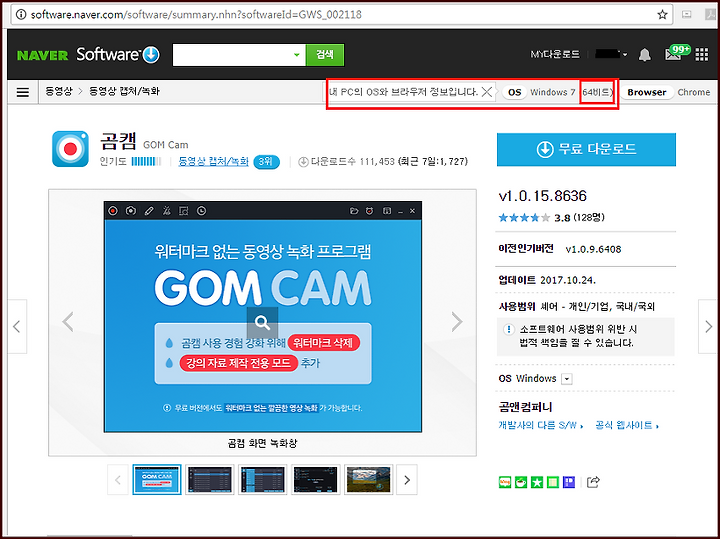
Task: Click the green 검색 search button
Action: click(x=325, y=55)
